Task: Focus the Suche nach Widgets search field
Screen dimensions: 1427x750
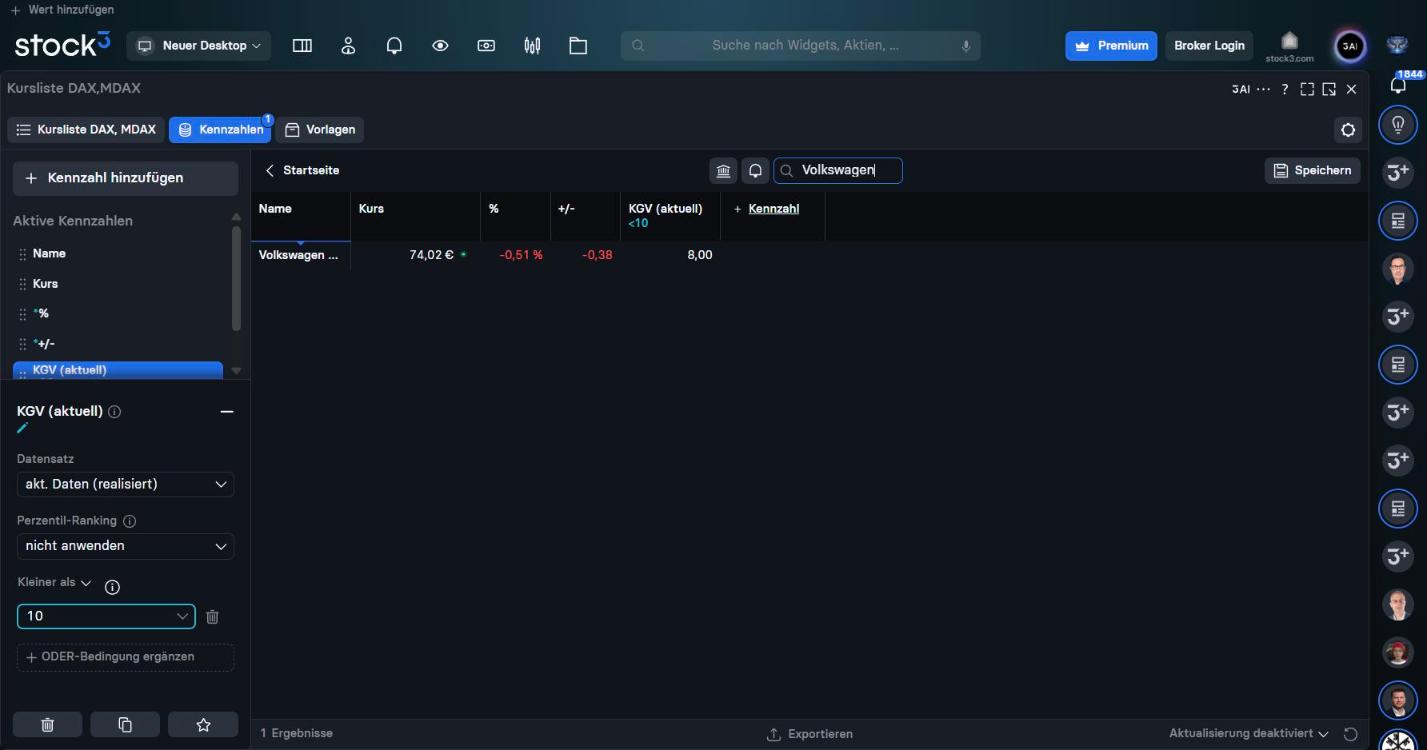Action: (x=800, y=46)
